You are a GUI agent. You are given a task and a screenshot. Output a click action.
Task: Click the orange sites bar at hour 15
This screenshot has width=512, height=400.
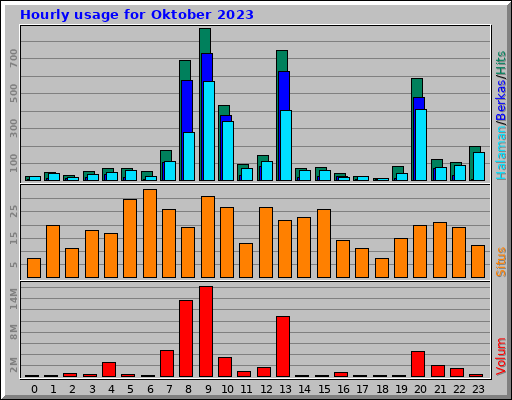324,243
